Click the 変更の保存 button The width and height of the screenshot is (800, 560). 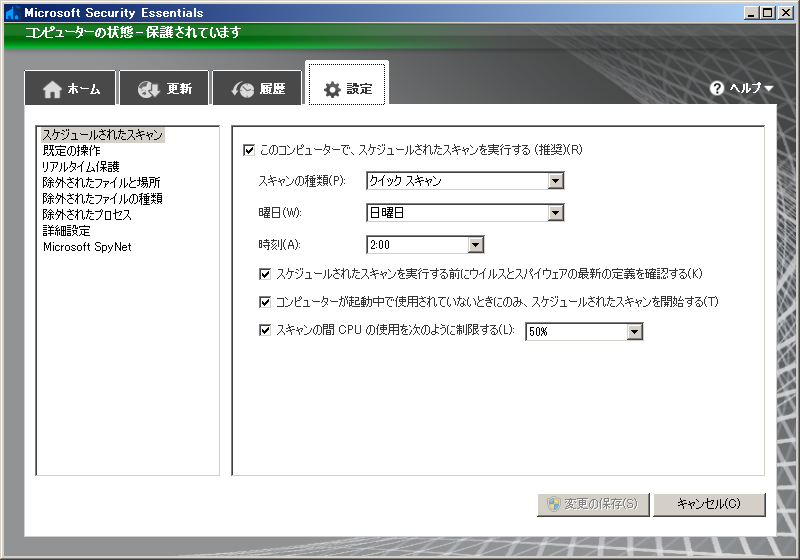(594, 504)
